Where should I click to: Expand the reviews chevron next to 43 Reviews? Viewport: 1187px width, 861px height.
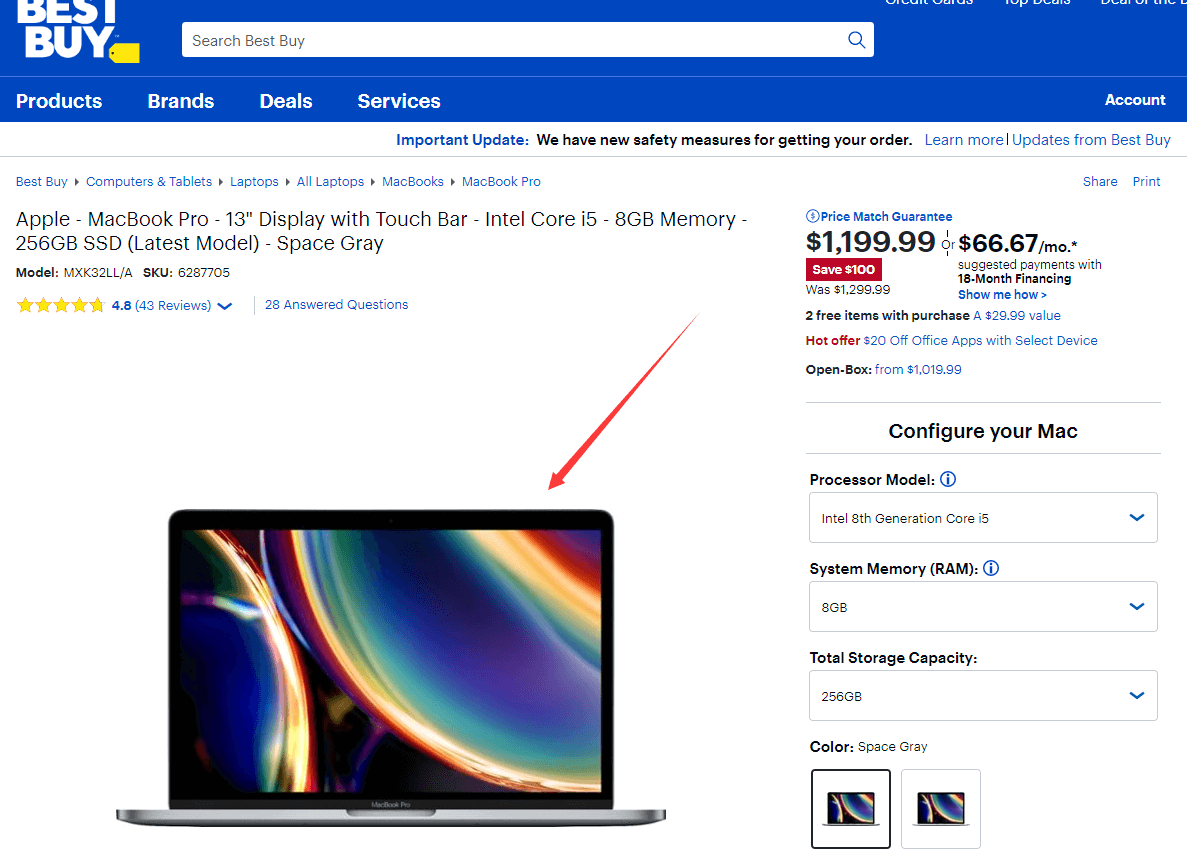225,307
